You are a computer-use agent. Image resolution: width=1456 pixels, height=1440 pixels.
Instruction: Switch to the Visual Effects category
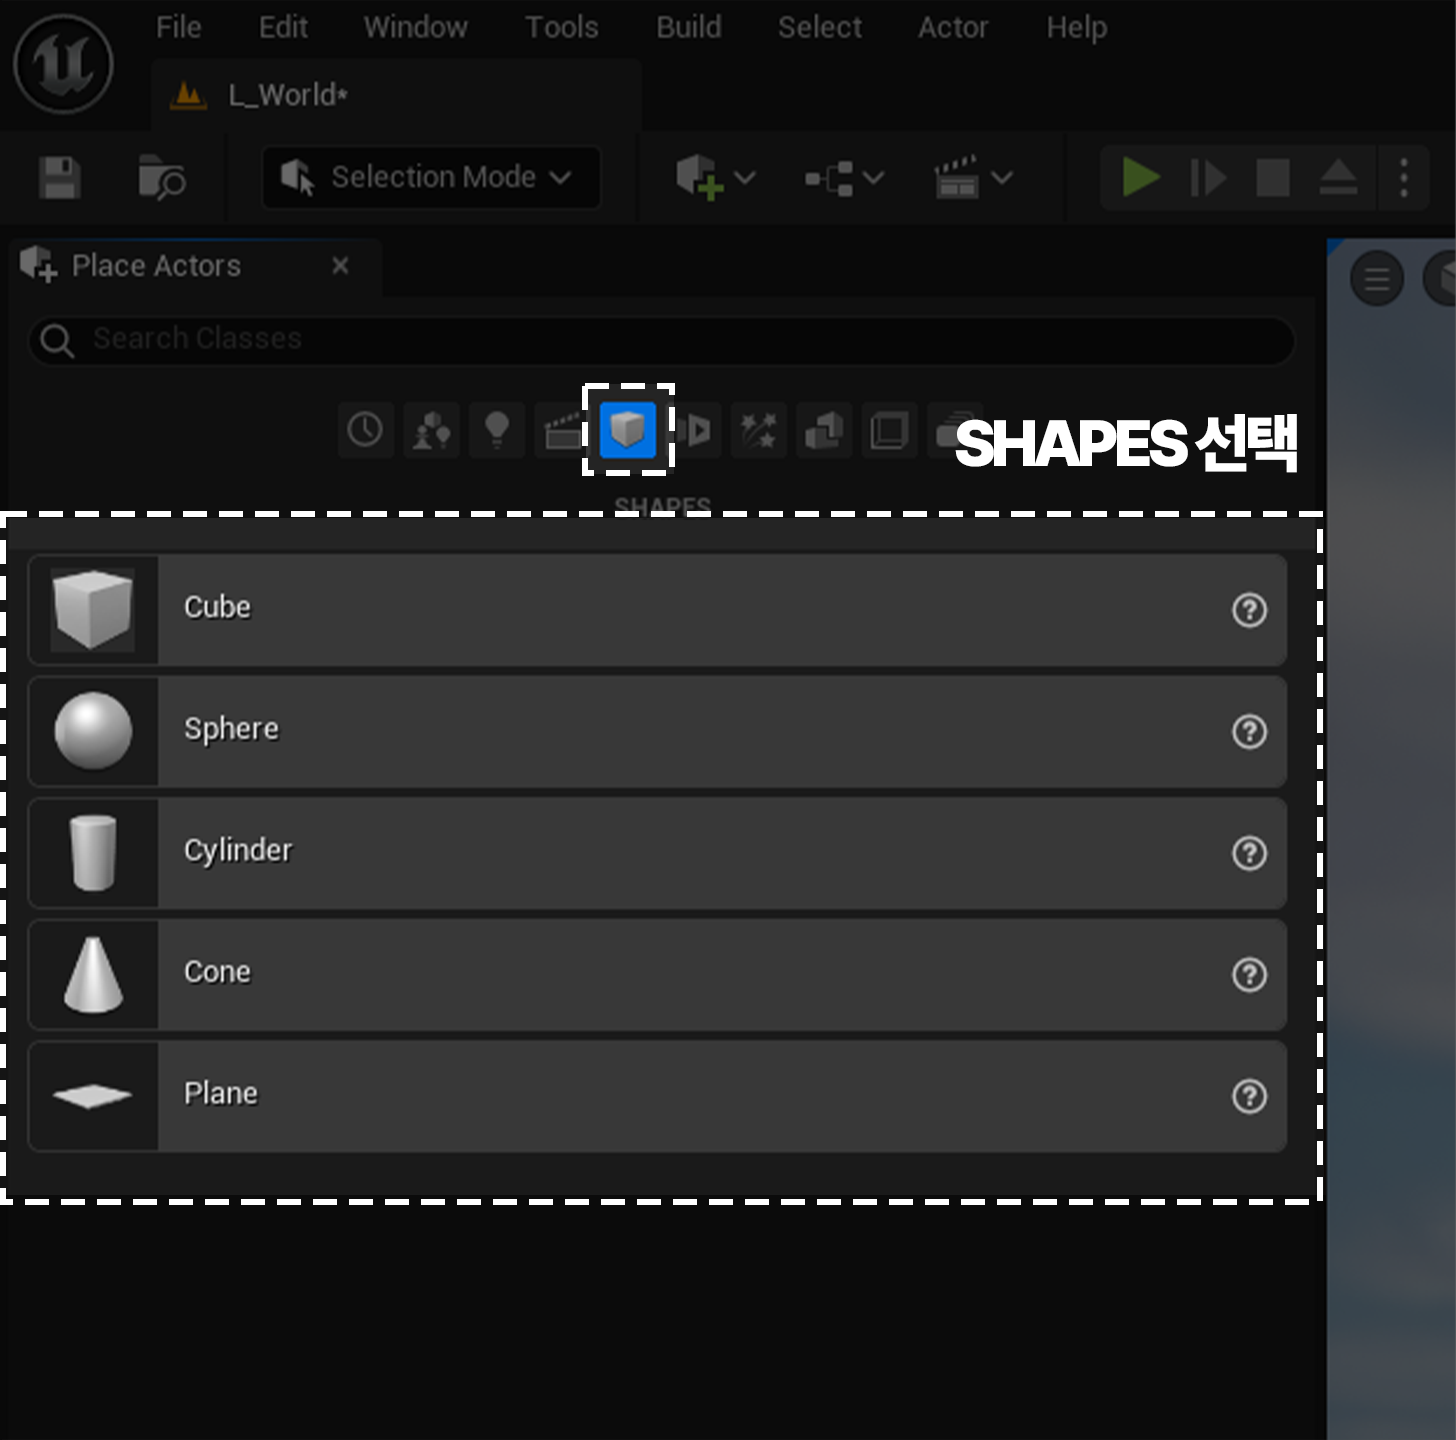tap(759, 430)
